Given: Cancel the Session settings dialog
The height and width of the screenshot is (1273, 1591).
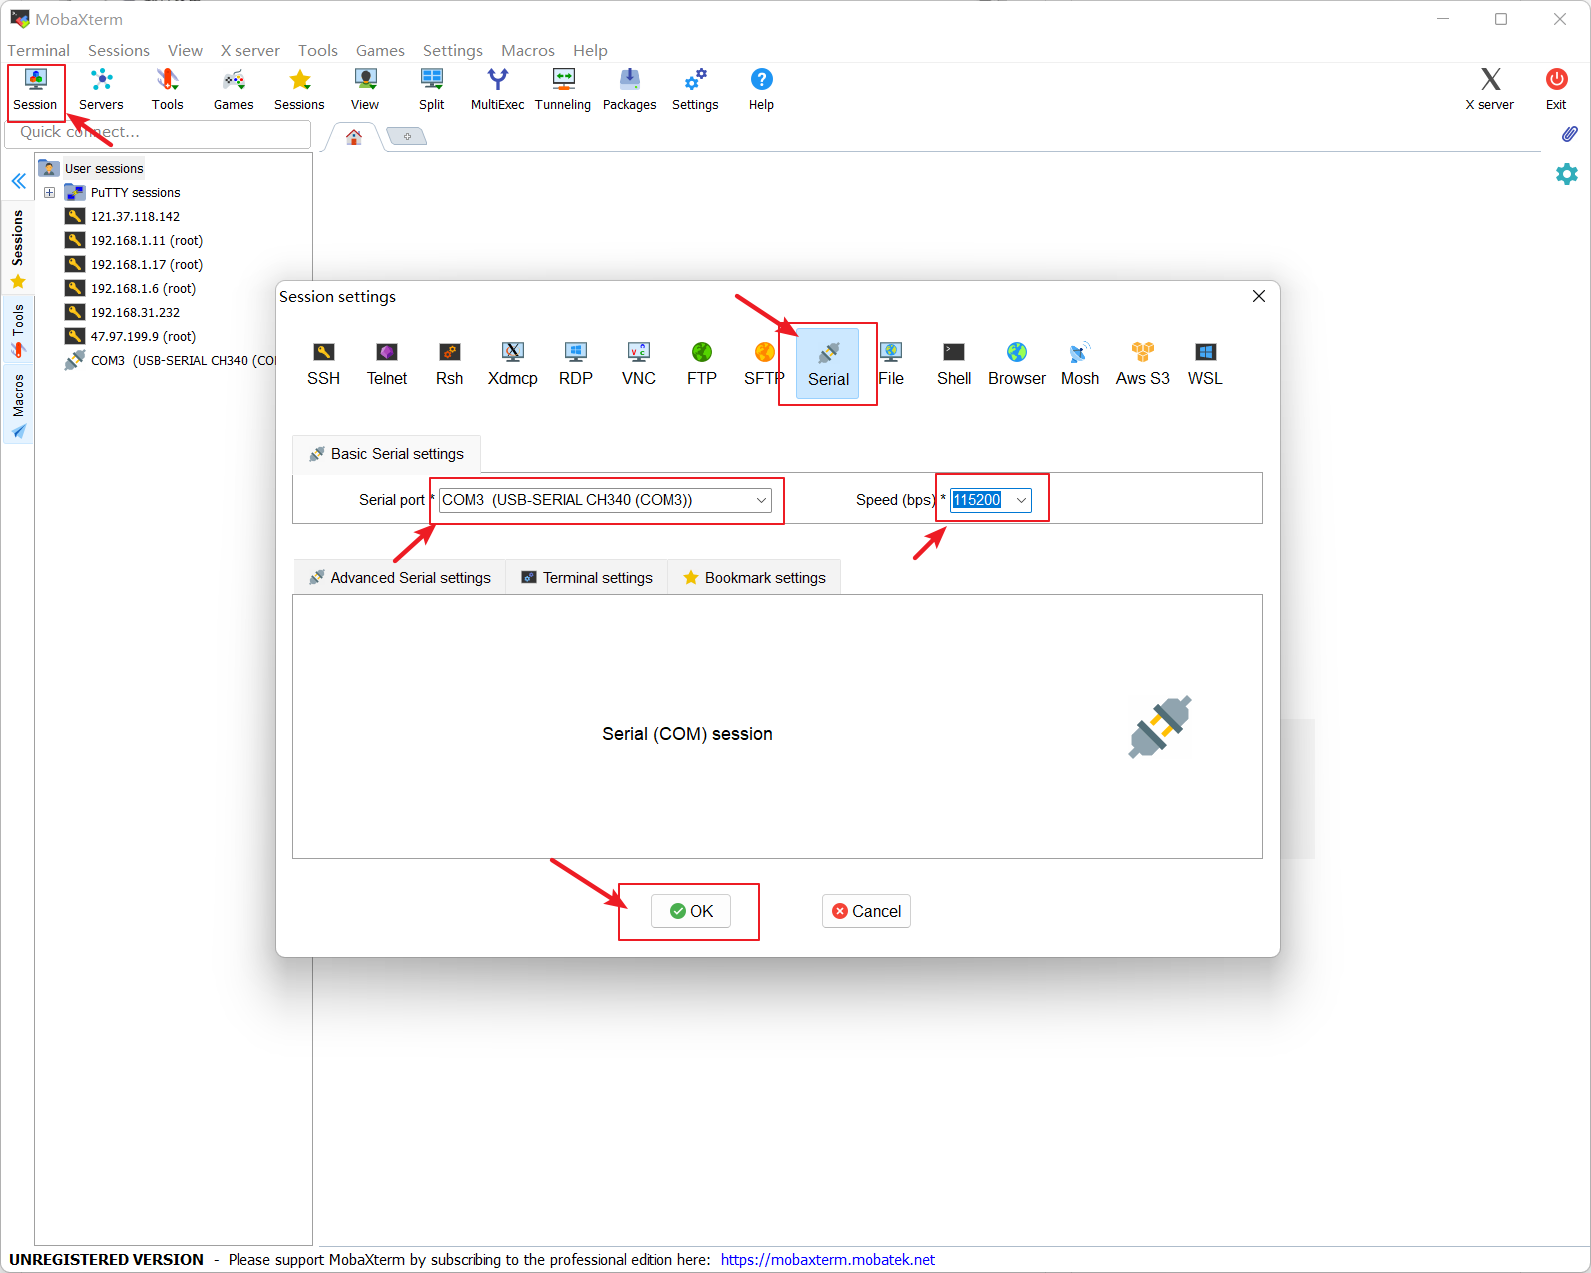Looking at the screenshot, I should [866, 911].
